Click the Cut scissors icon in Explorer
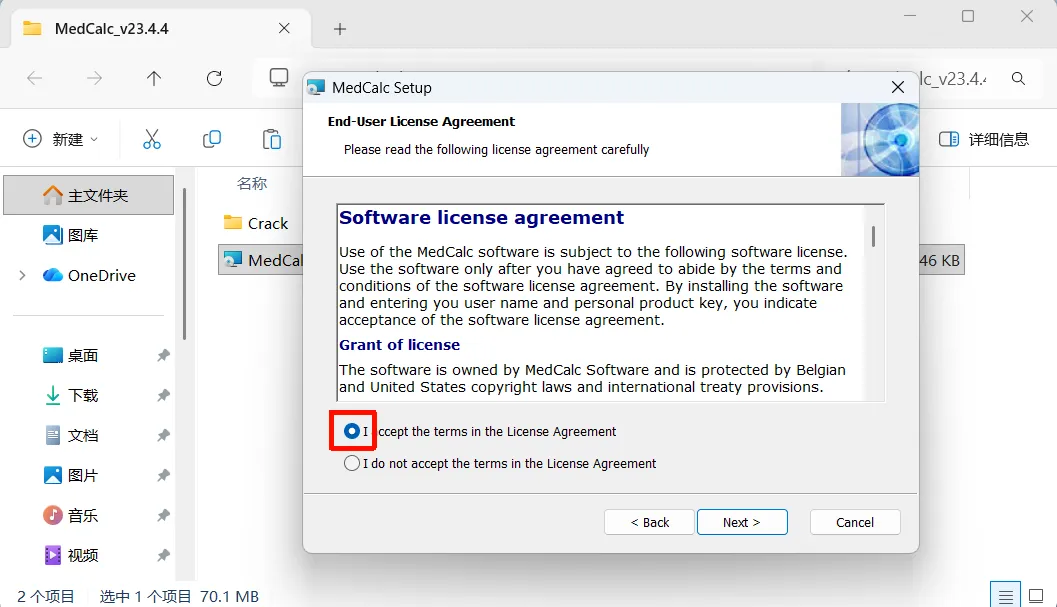The width and height of the screenshot is (1057, 607). (x=152, y=139)
